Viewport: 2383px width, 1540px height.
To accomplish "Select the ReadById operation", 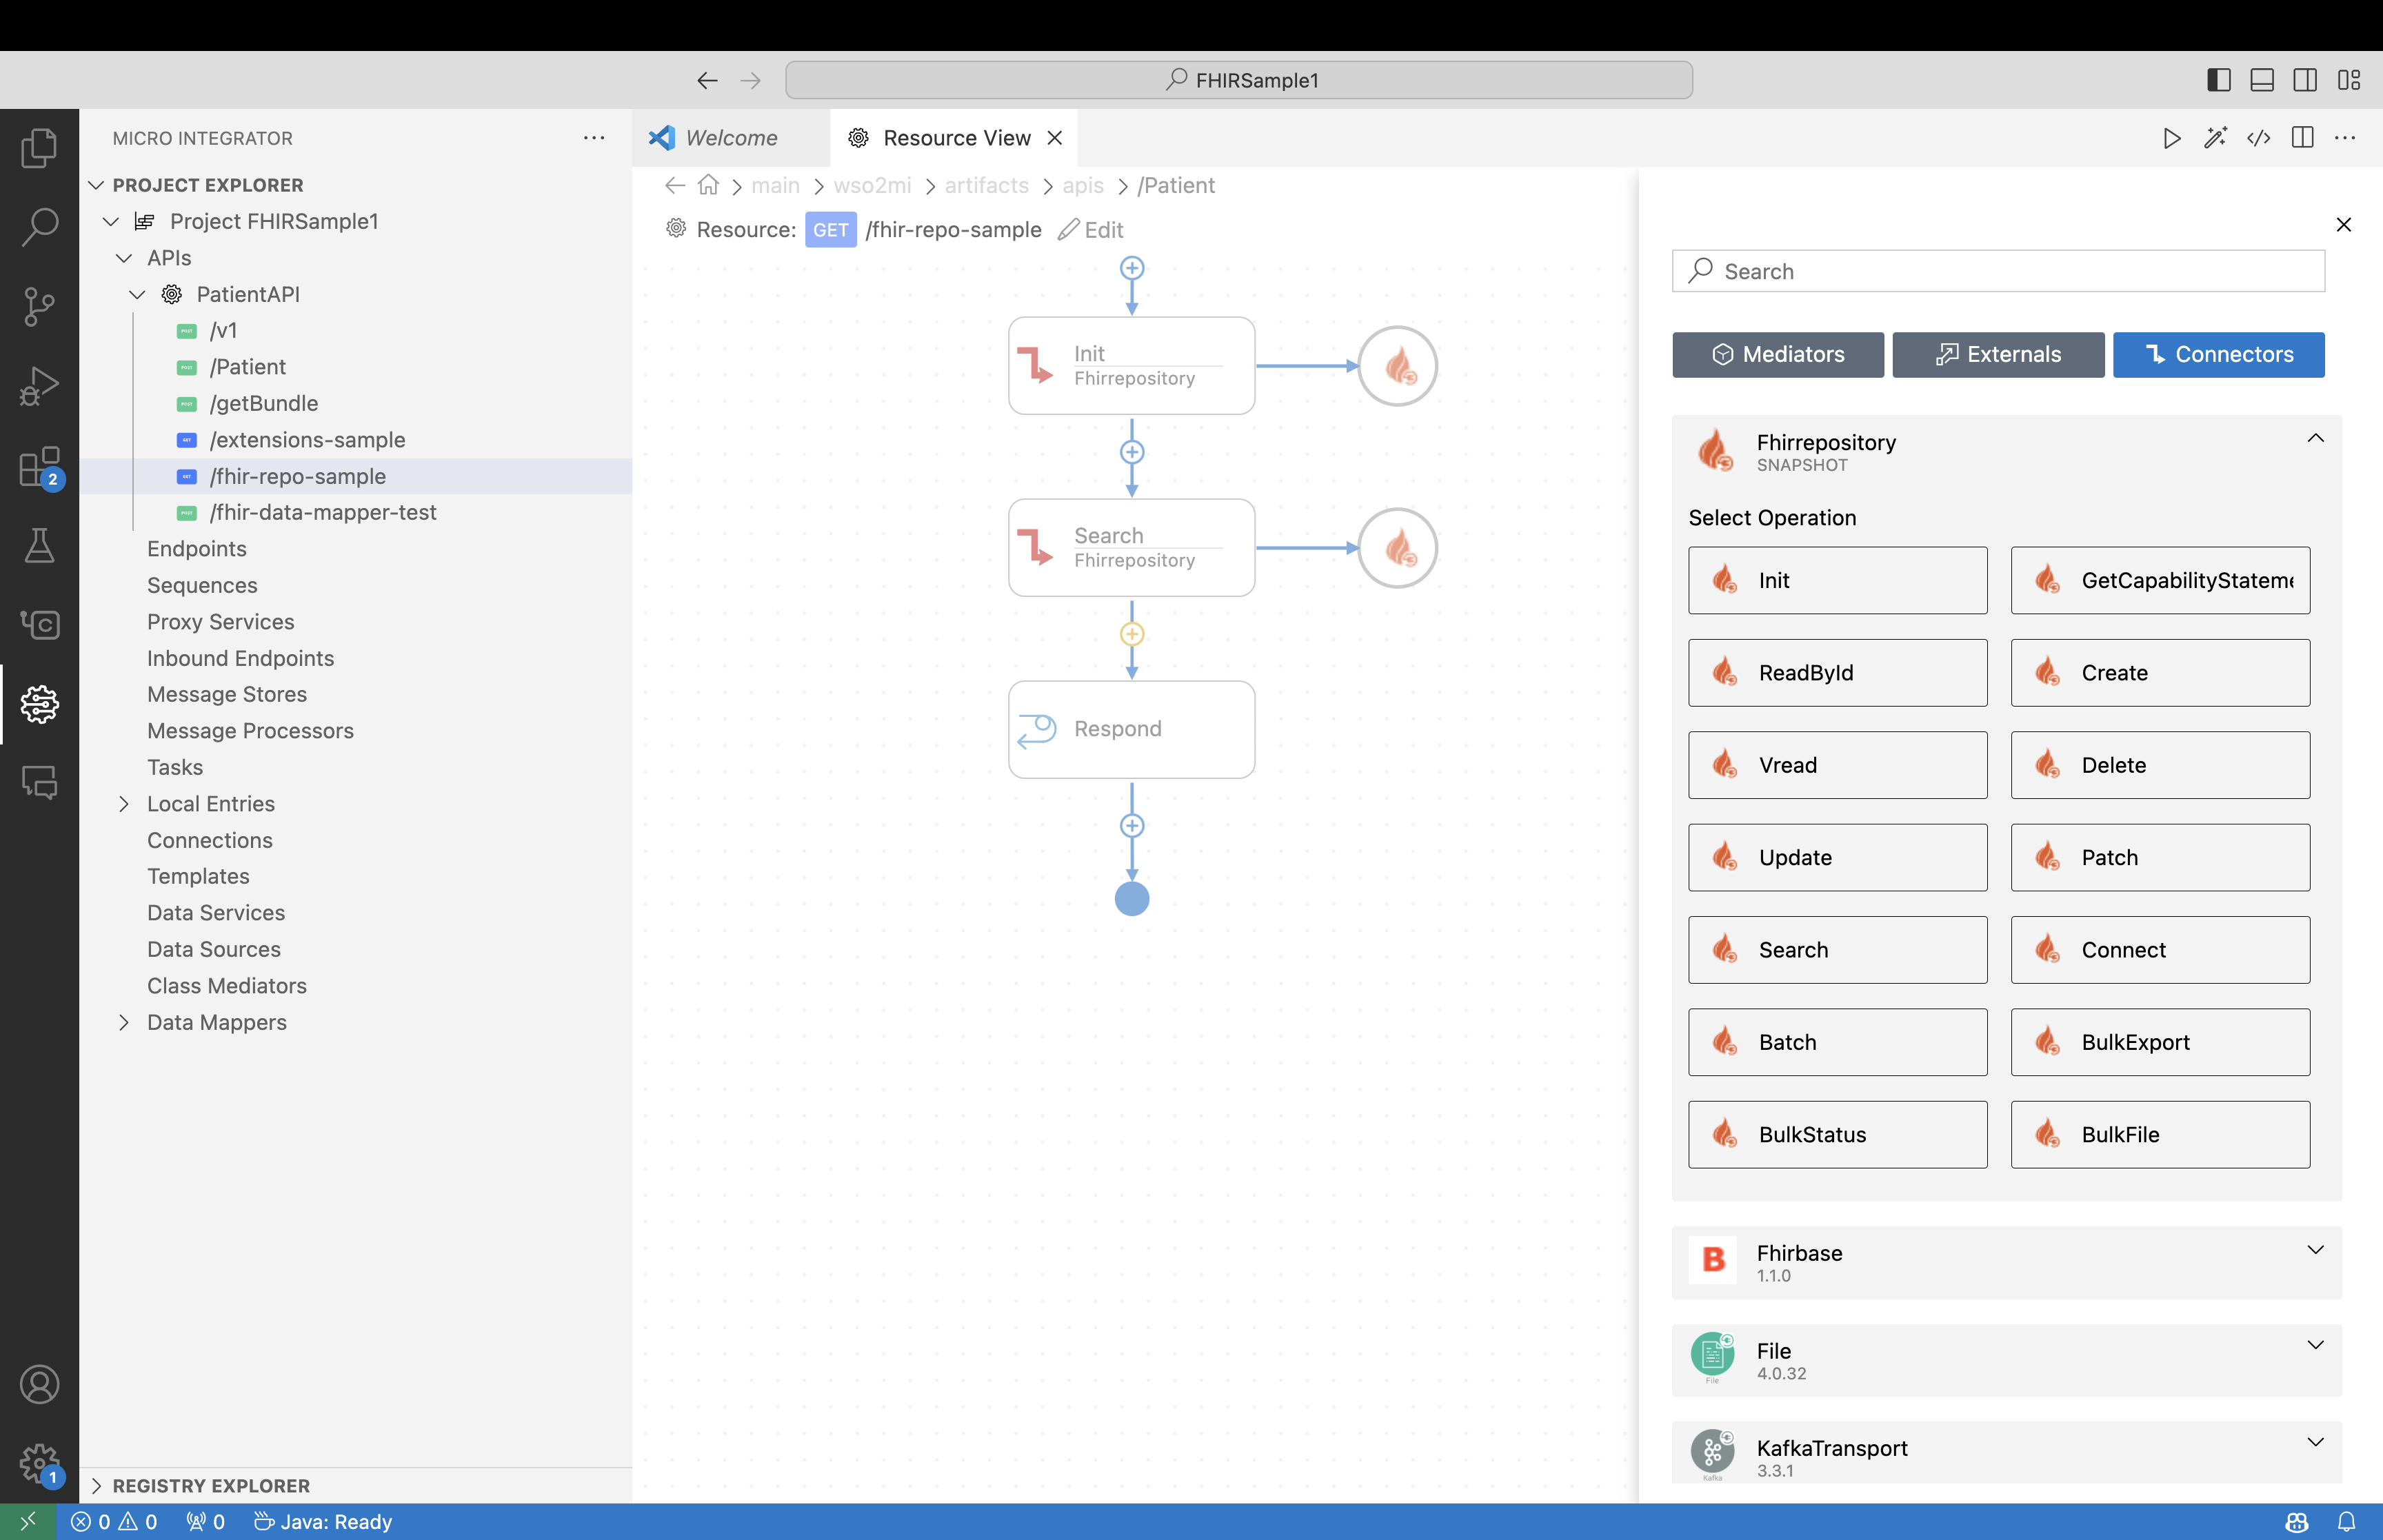I will pos(1838,673).
